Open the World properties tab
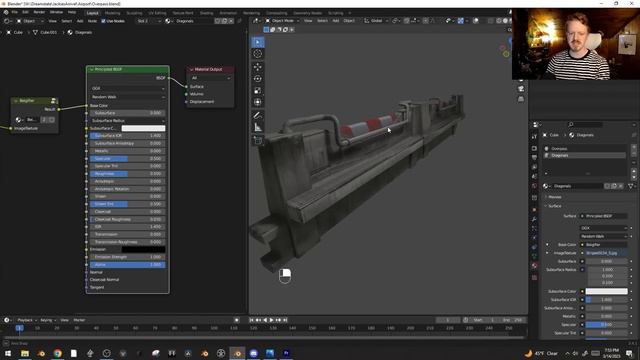The image size is (640, 360). click(534, 187)
